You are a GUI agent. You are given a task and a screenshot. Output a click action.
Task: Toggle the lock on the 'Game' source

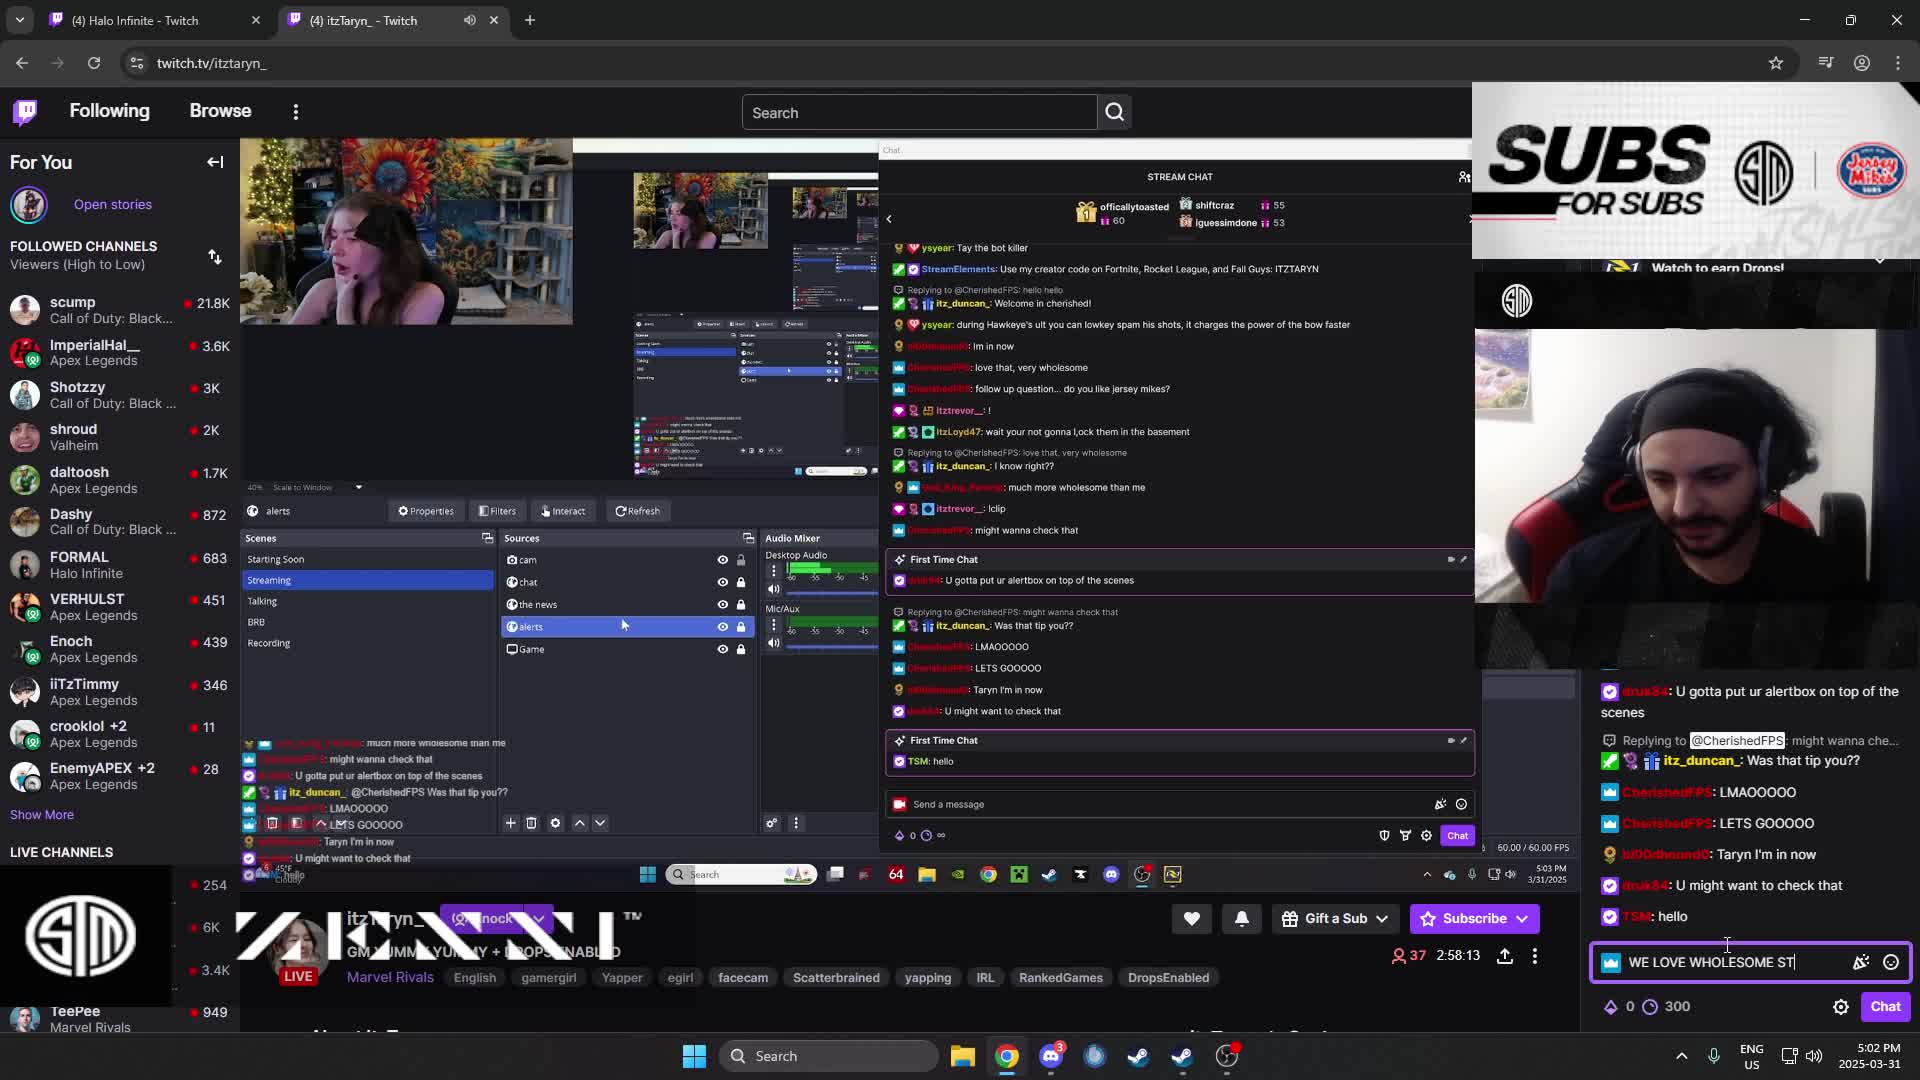(x=741, y=649)
